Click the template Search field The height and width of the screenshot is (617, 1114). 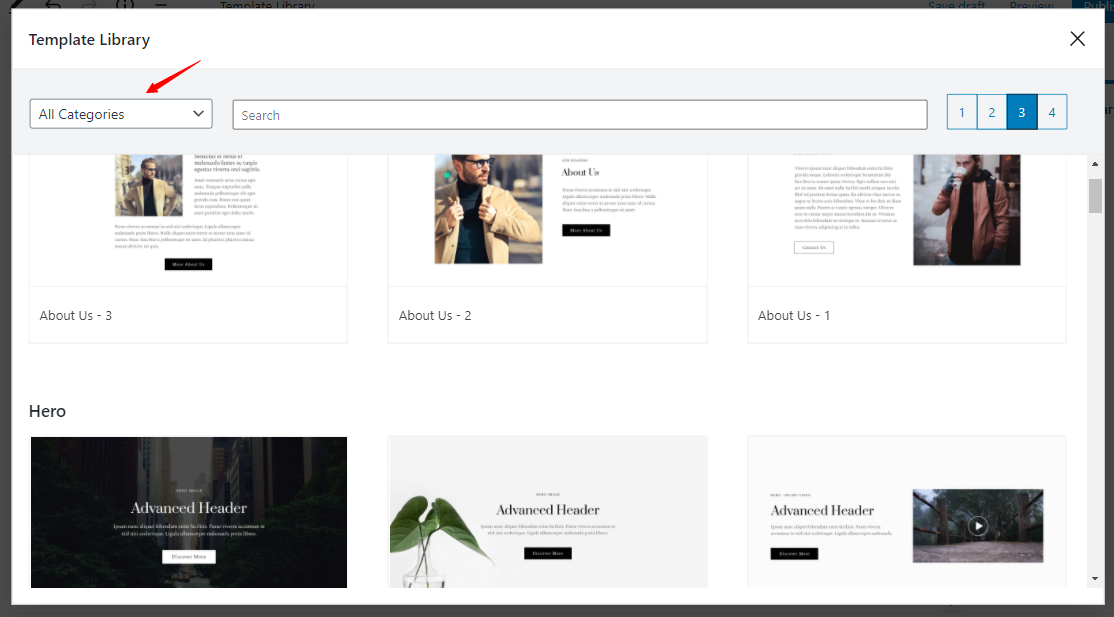point(580,114)
